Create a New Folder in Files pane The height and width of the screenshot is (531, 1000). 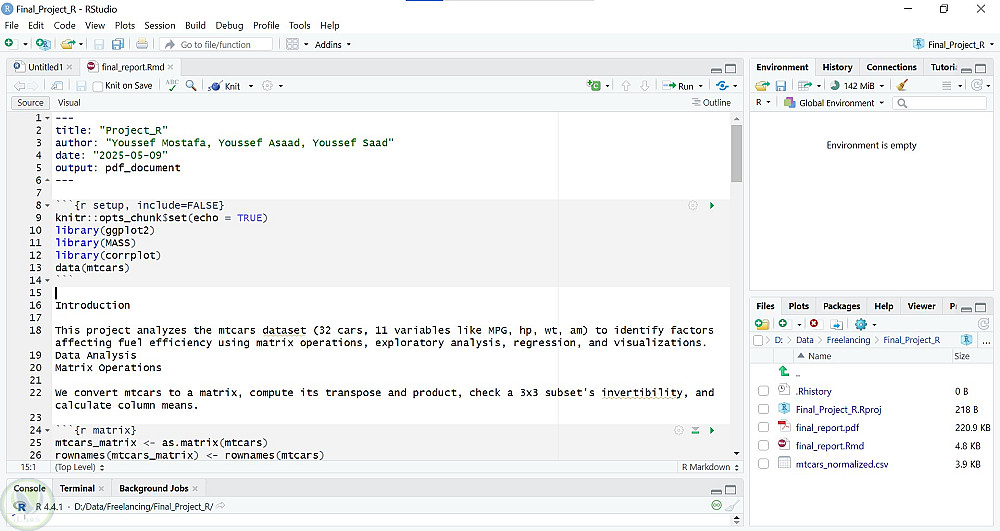tap(761, 324)
